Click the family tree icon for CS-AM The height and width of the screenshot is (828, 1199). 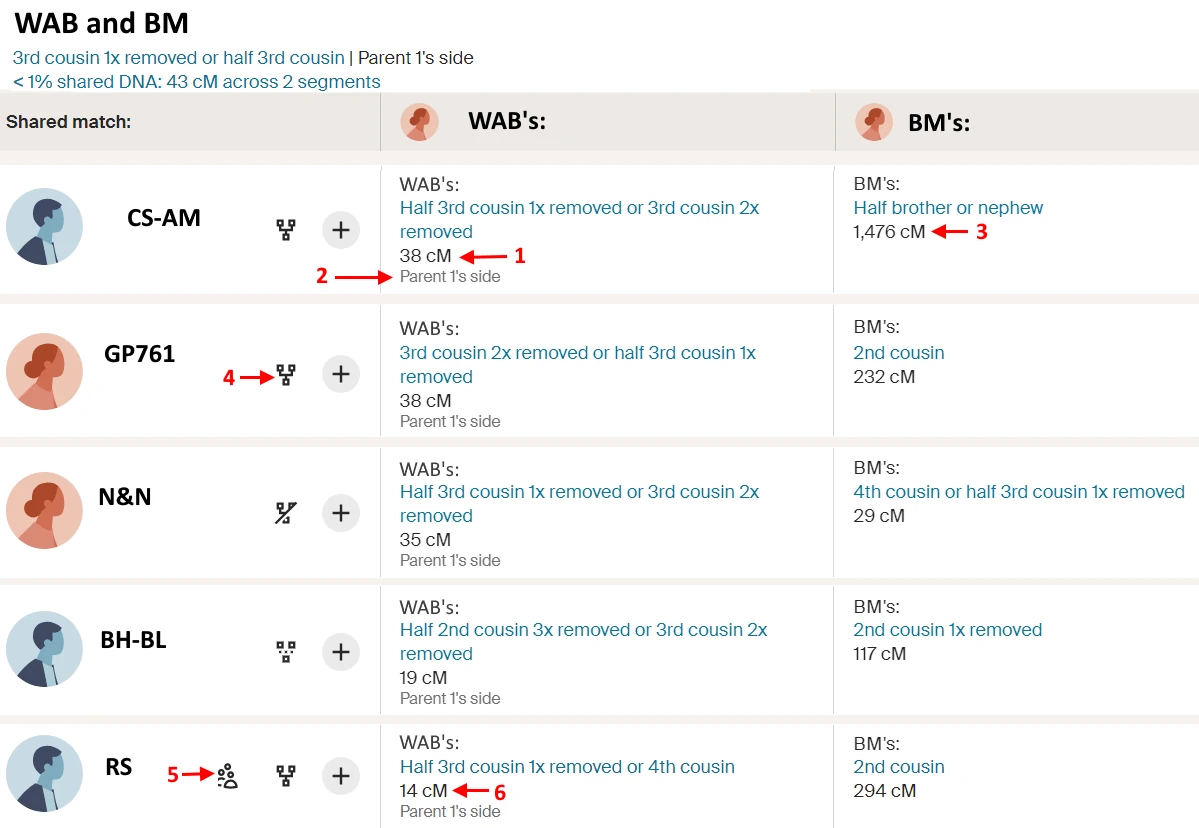286,230
